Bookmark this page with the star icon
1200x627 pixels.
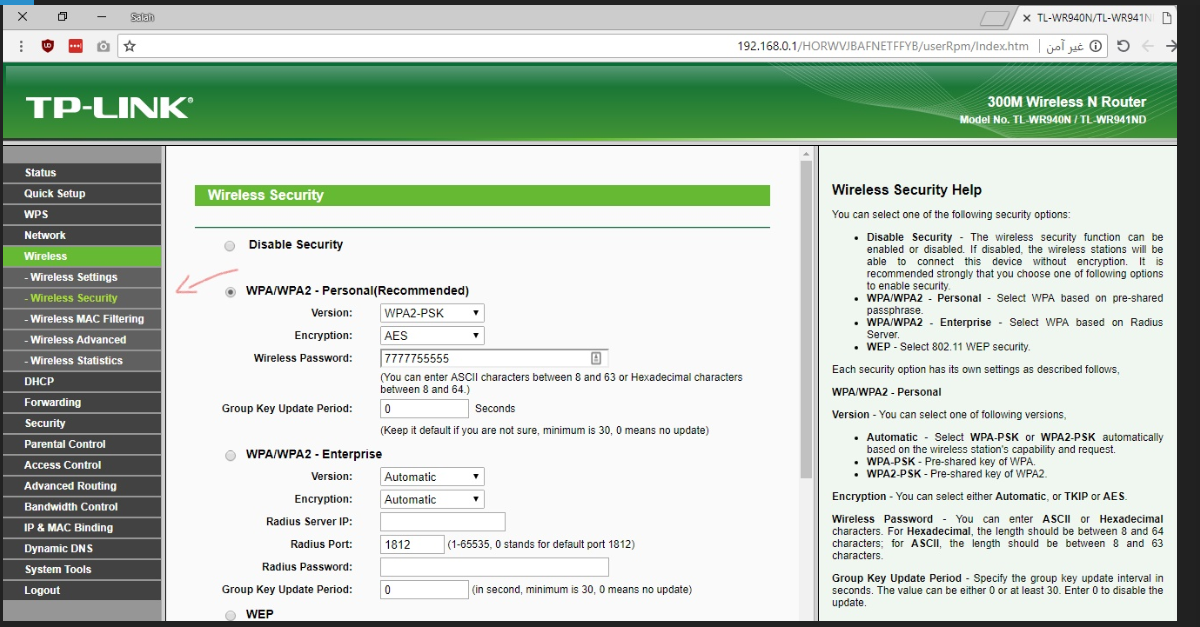point(130,46)
